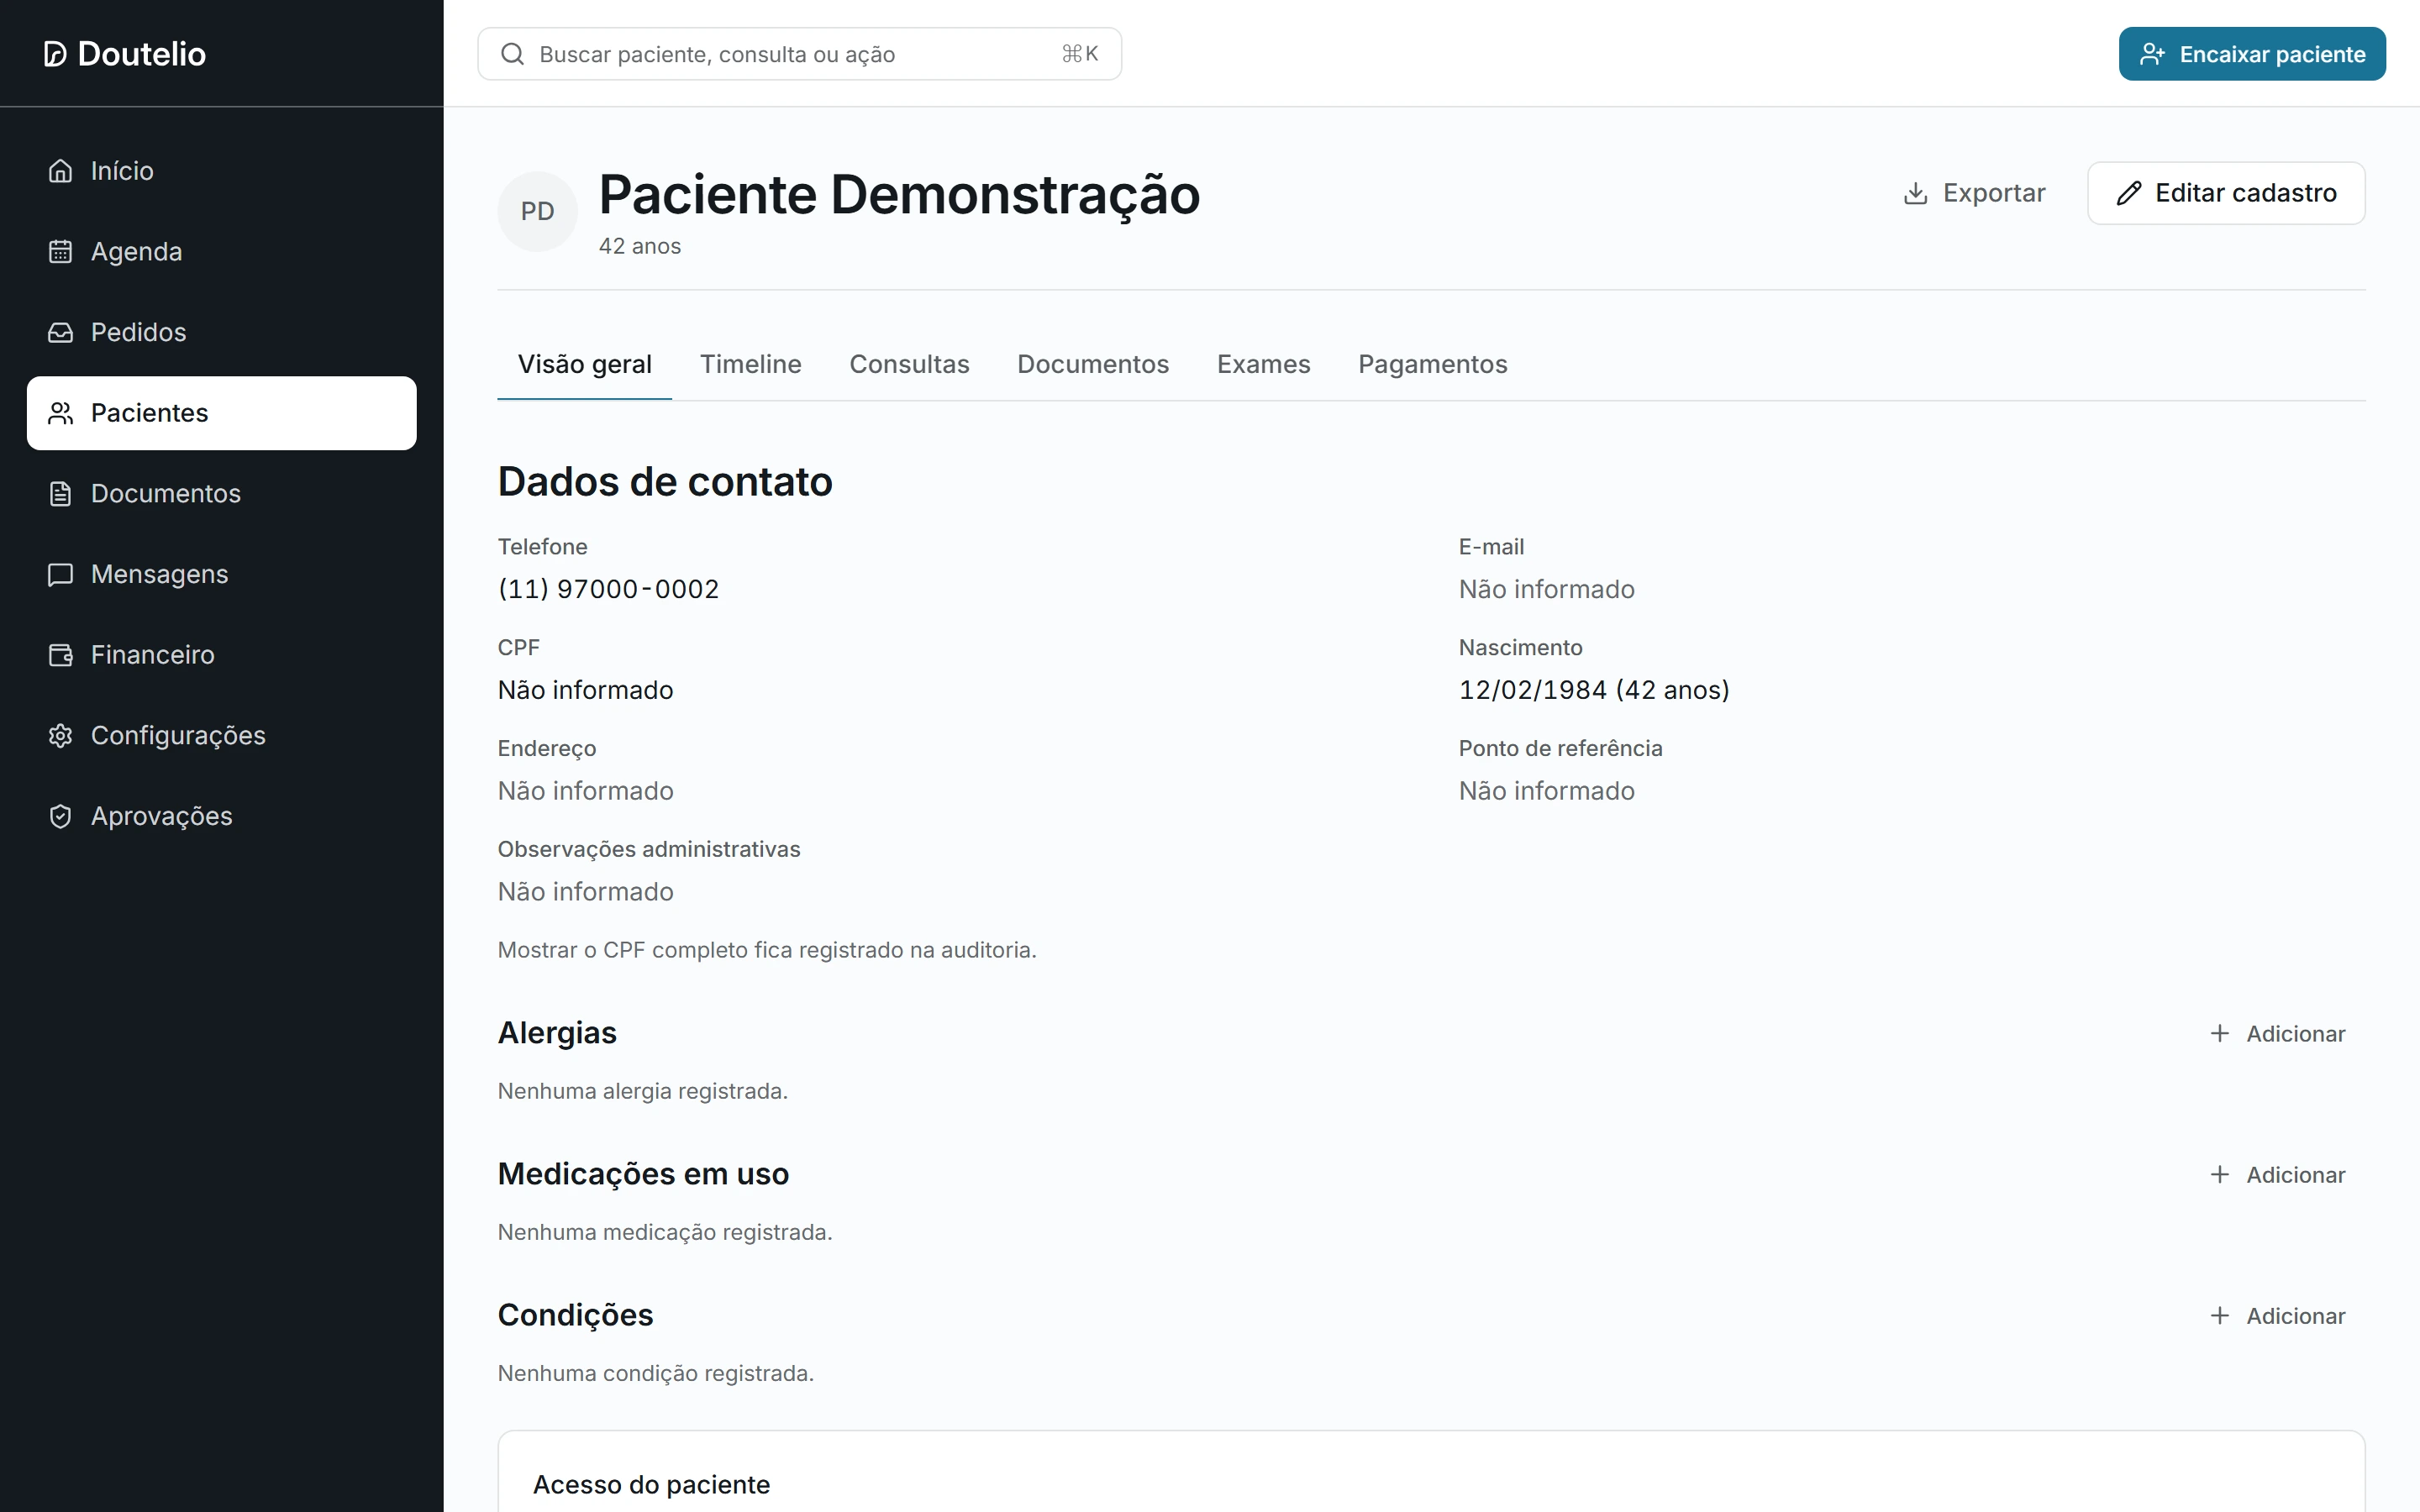Click the plus icon for Condições
2420x1512 pixels.
(2219, 1315)
